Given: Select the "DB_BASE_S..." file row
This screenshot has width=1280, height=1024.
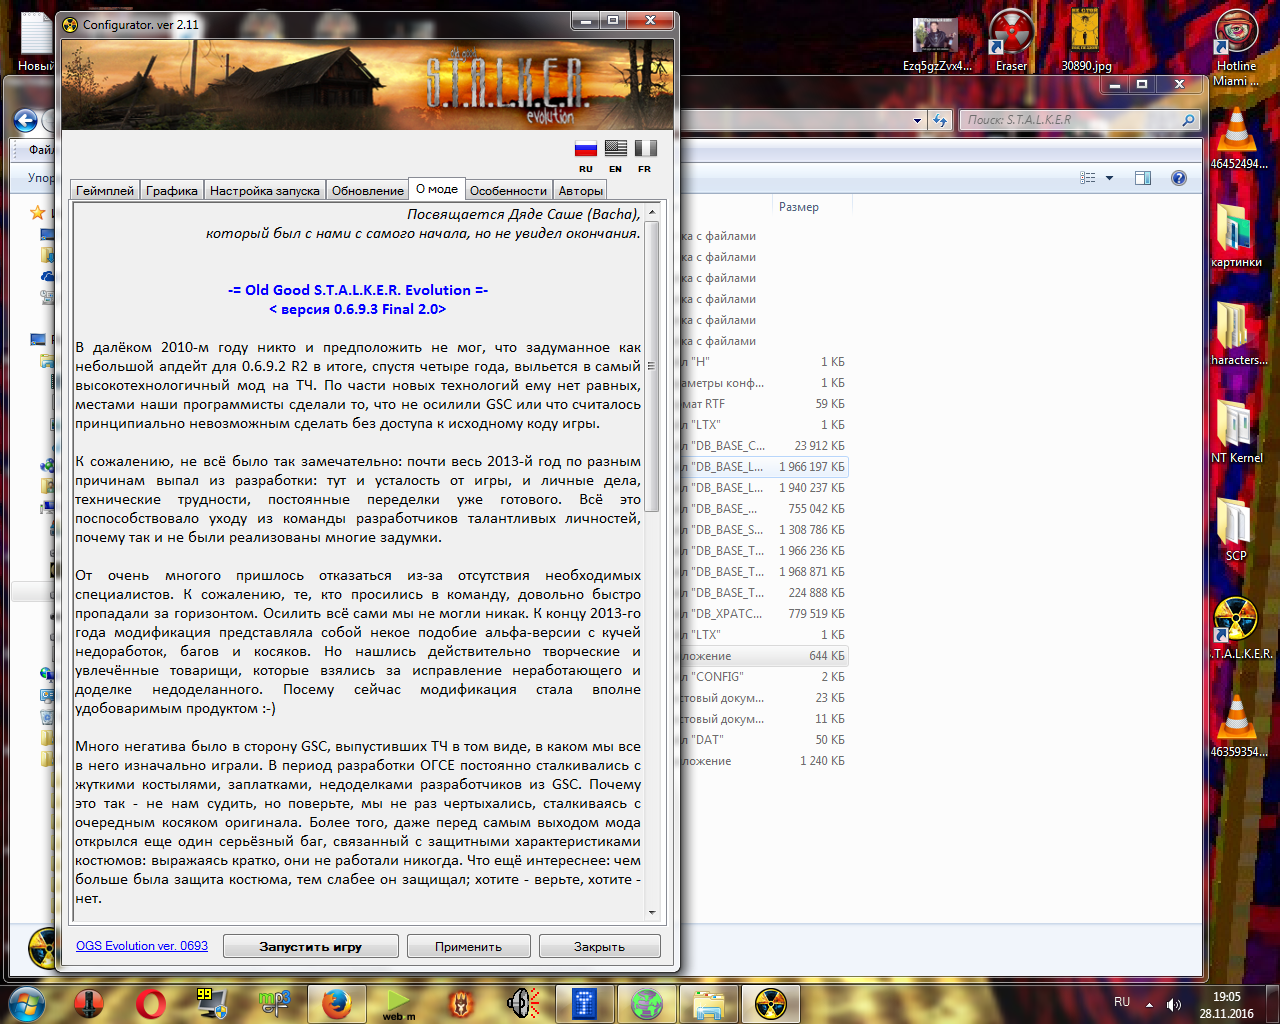Looking at the screenshot, I should pos(763,530).
